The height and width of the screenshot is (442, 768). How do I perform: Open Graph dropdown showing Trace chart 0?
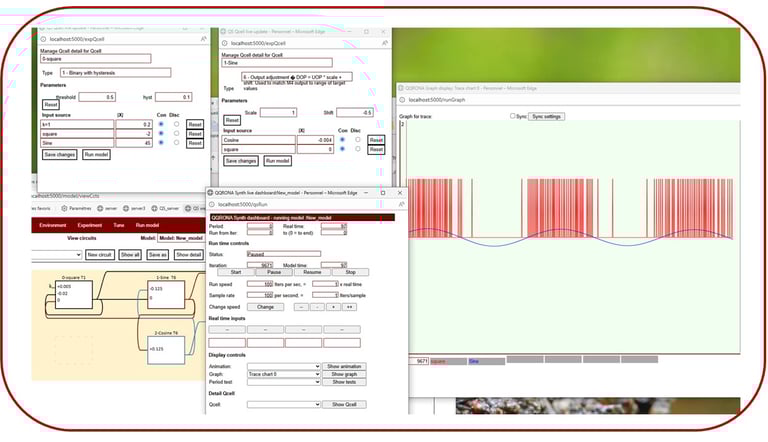pos(284,374)
